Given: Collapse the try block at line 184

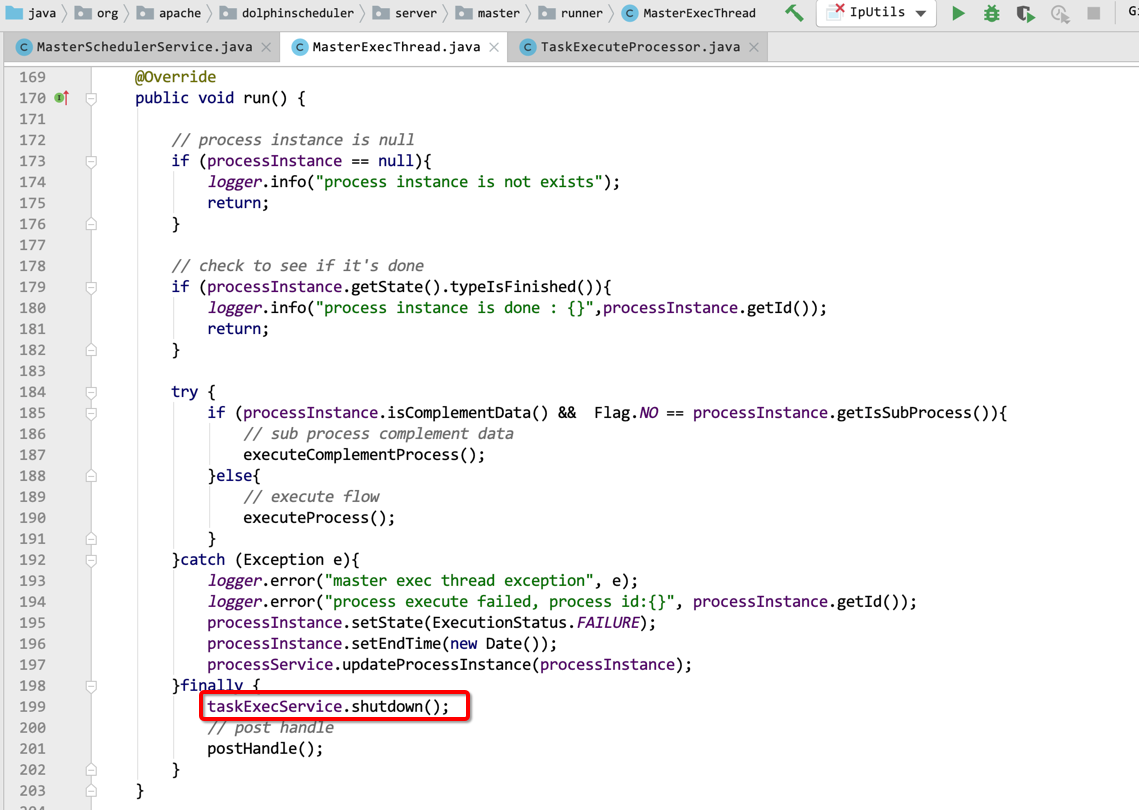Looking at the screenshot, I should pyautogui.click(x=91, y=392).
